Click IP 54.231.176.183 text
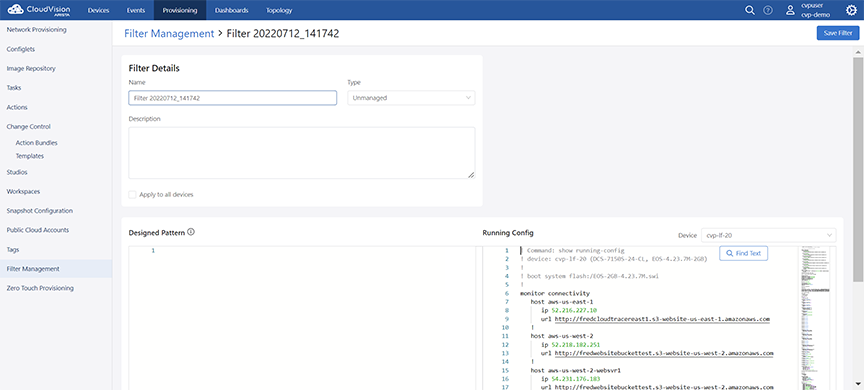The width and height of the screenshot is (864, 390). [575, 379]
